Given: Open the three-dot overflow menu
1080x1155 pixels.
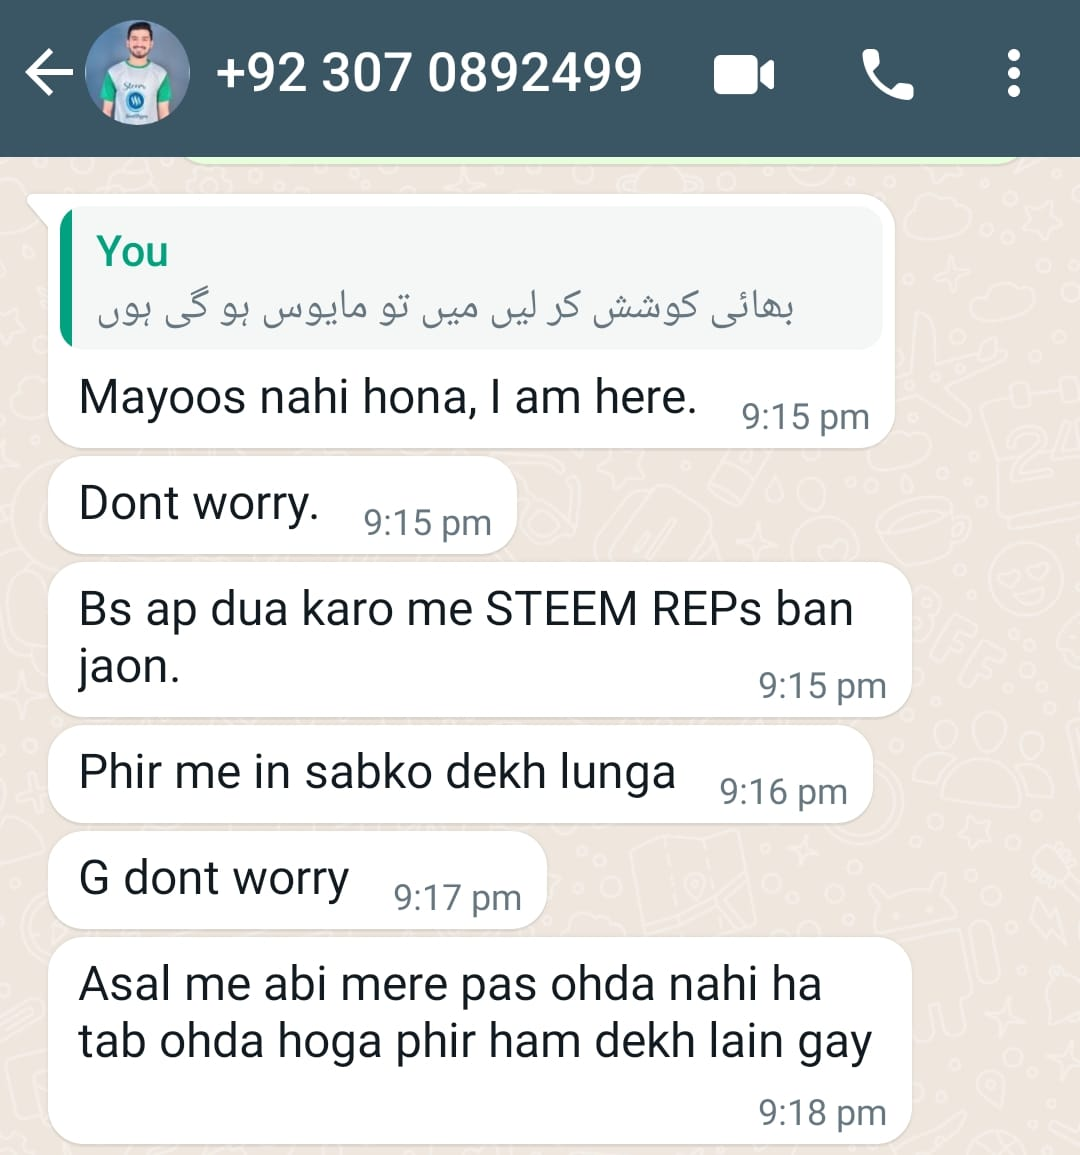Looking at the screenshot, I should pyautogui.click(x=1014, y=73).
